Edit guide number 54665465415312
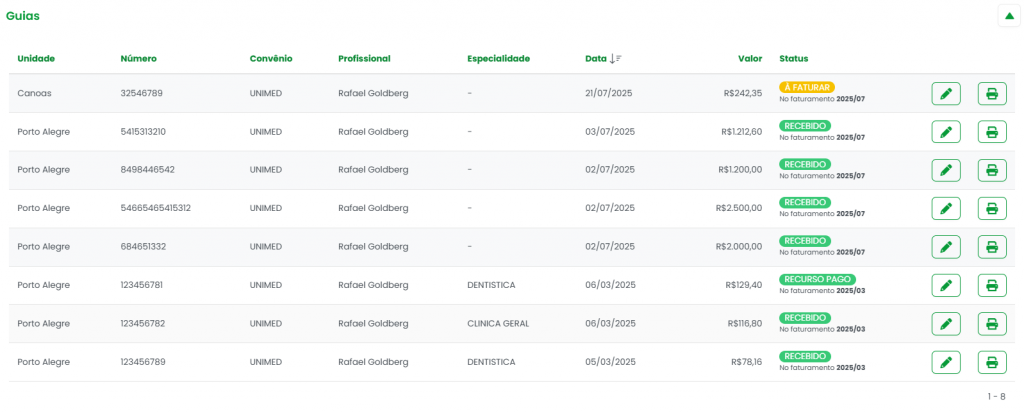 [x=945, y=208]
